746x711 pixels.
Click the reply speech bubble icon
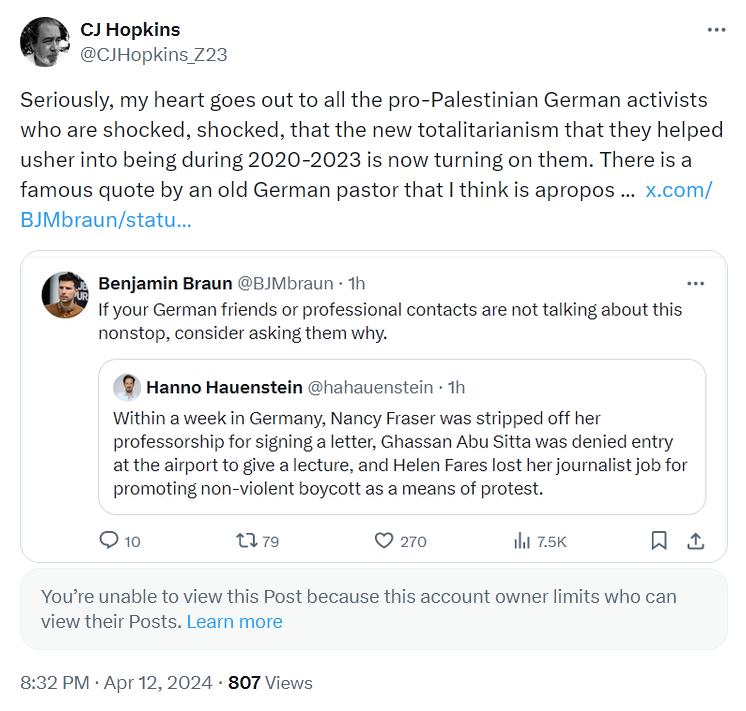(x=110, y=540)
